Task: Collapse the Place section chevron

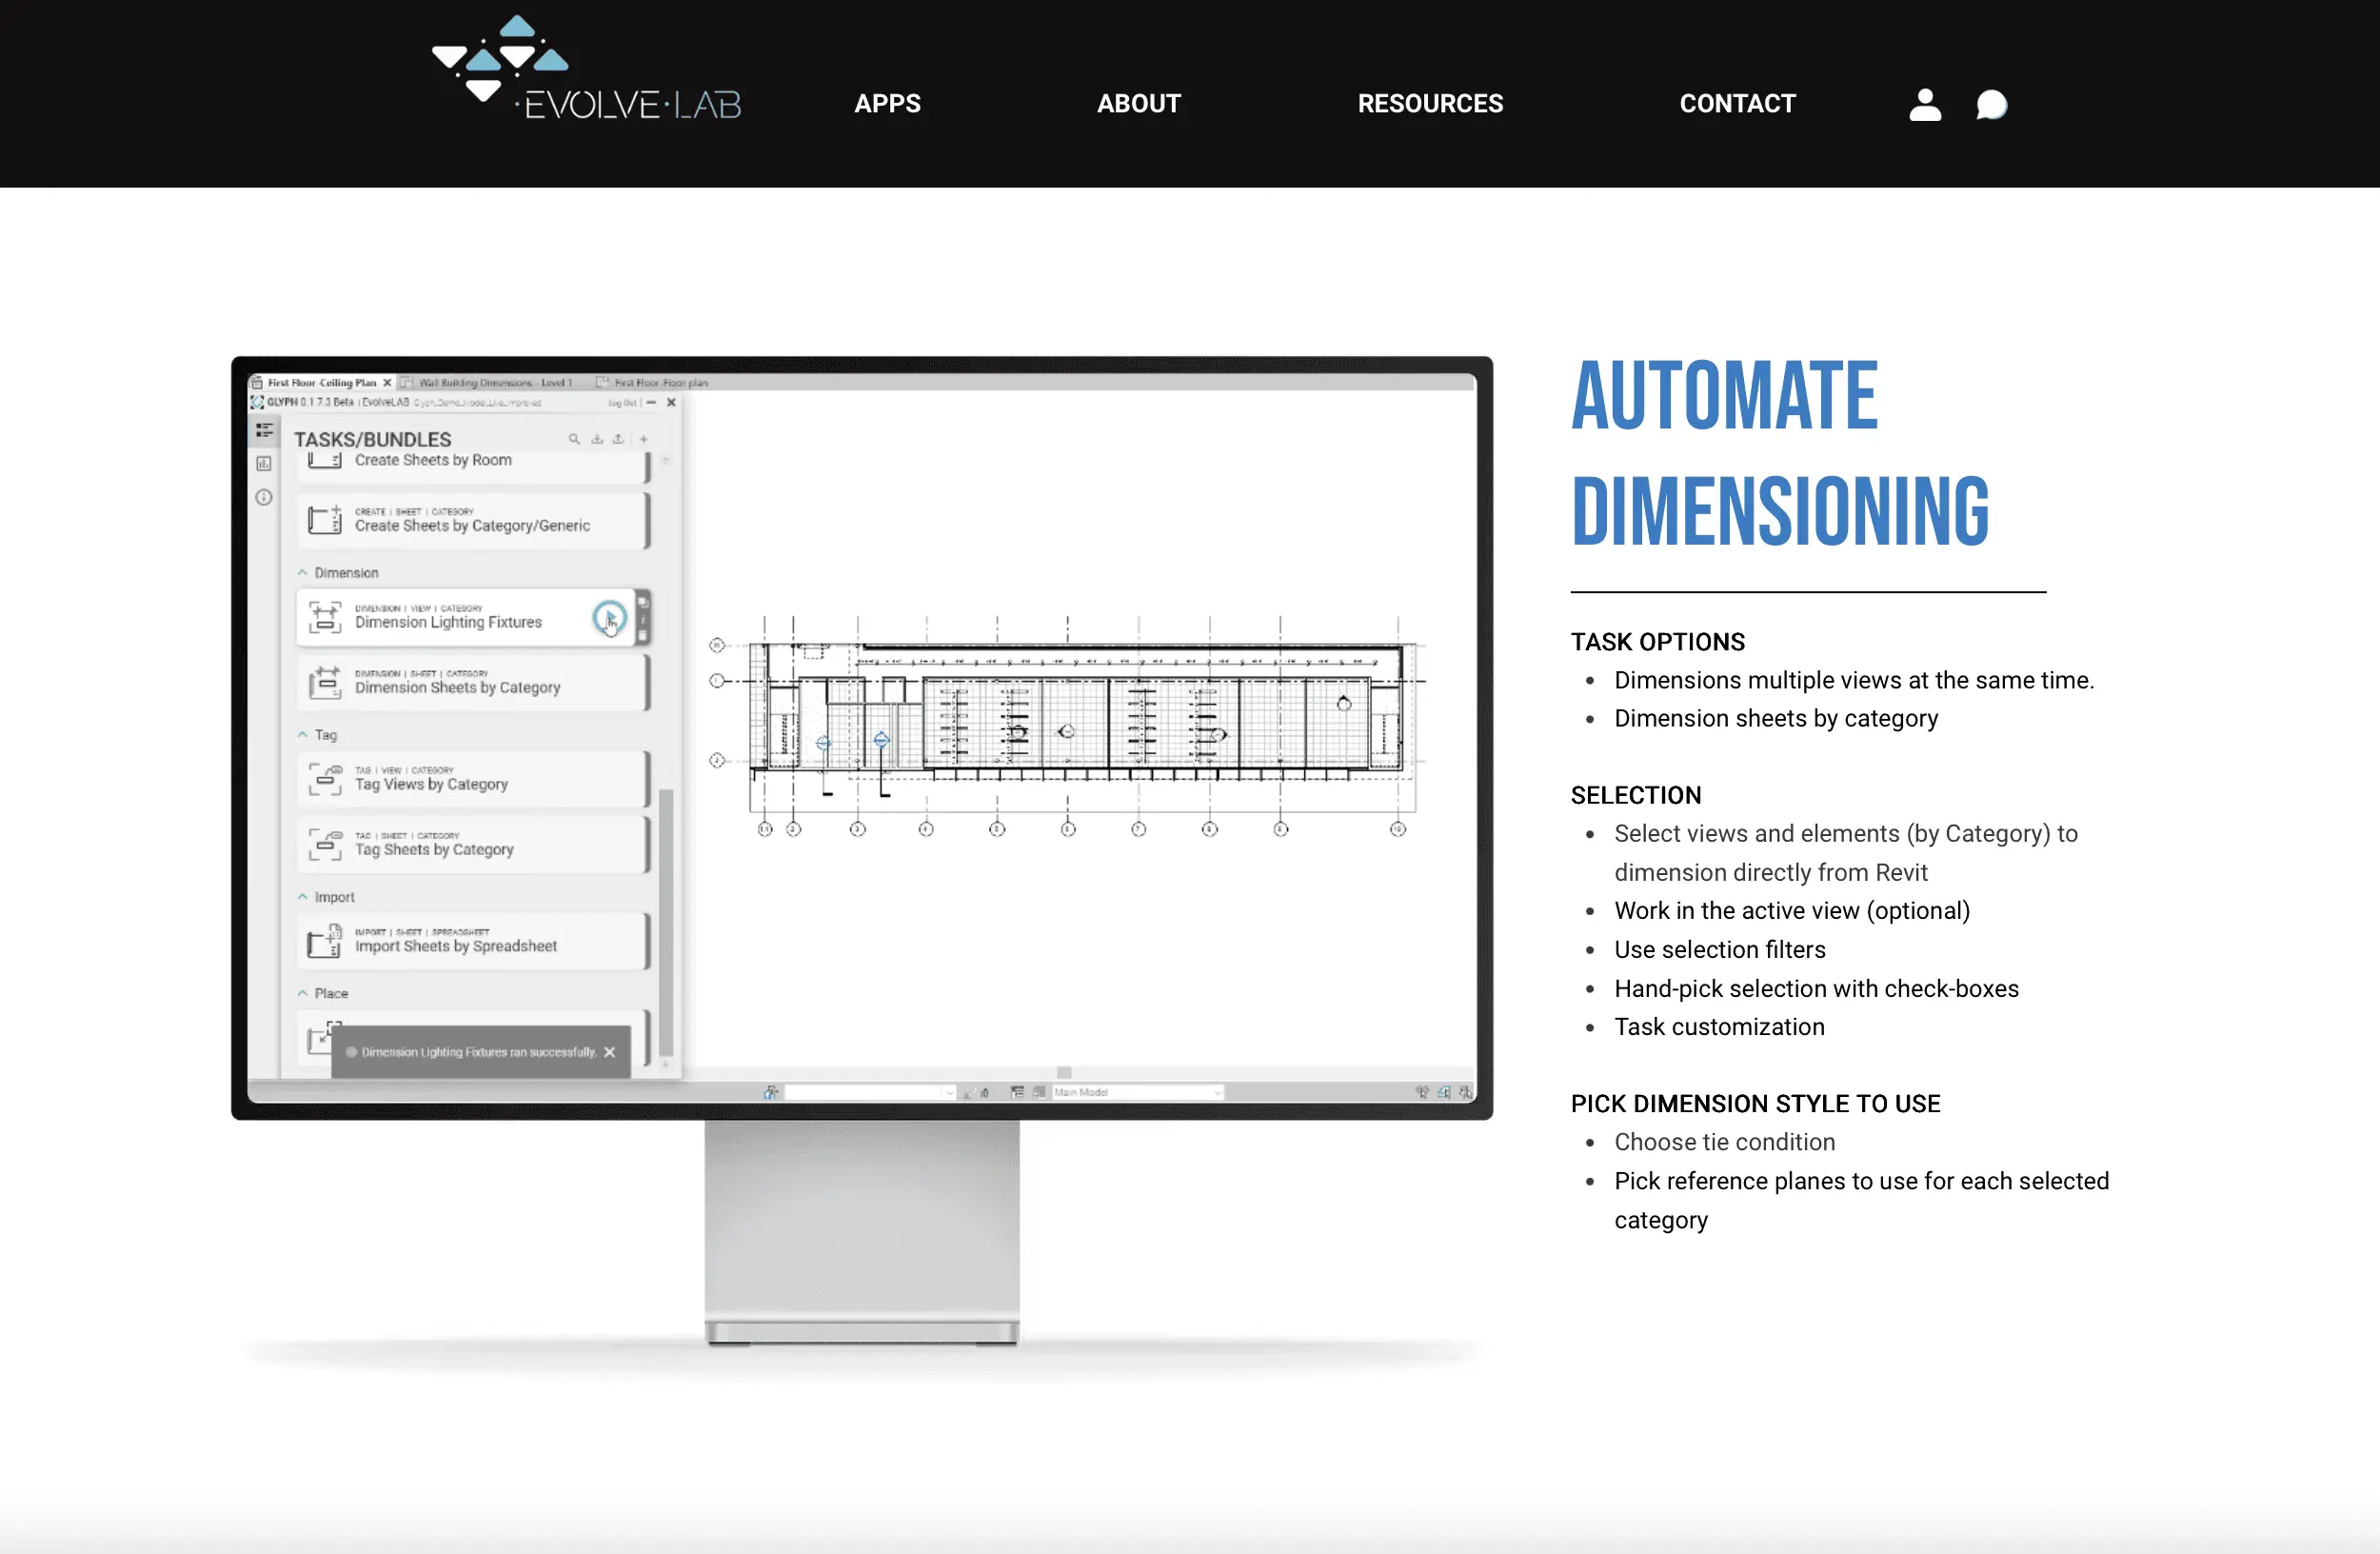Action: point(303,993)
